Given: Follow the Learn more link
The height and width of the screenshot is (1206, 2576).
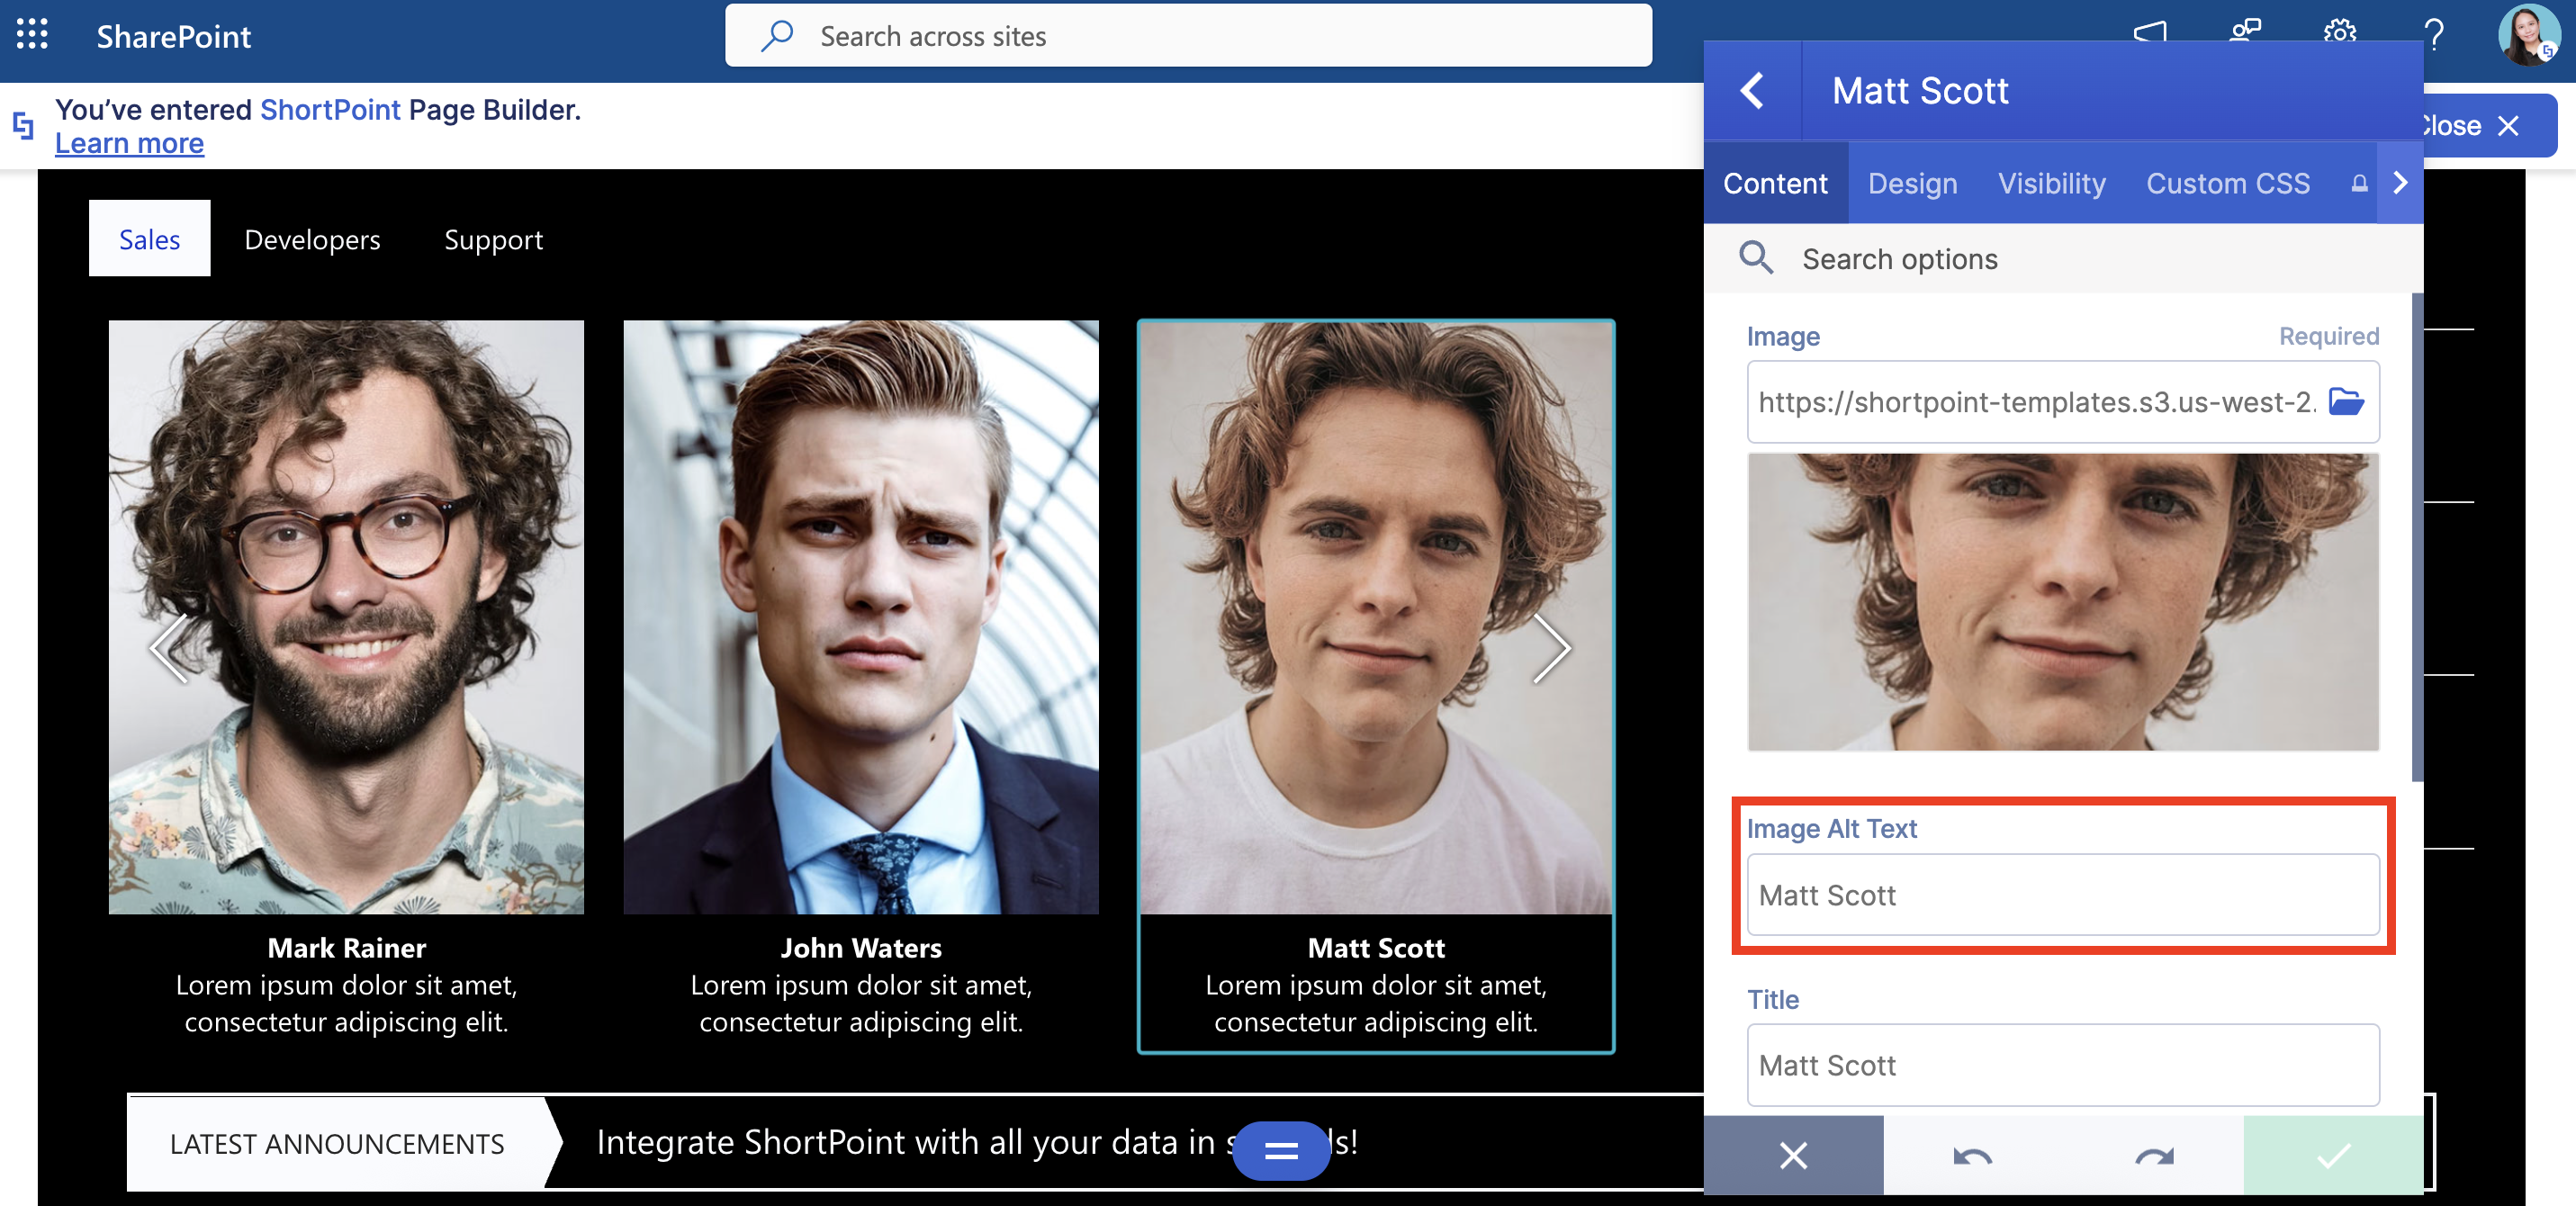Looking at the screenshot, I should click(129, 144).
